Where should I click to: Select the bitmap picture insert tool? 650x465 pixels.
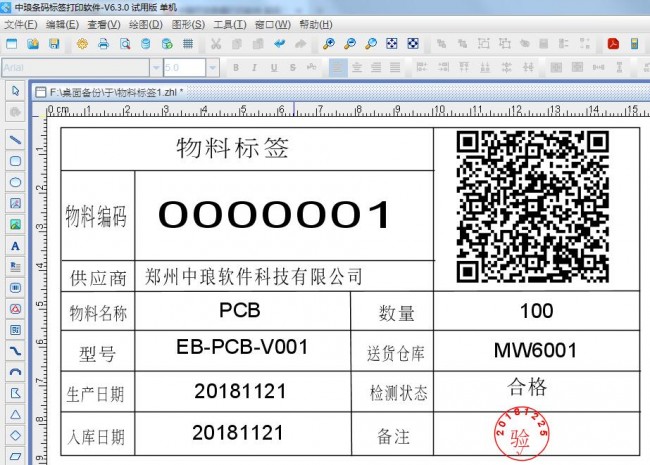pos(15,225)
